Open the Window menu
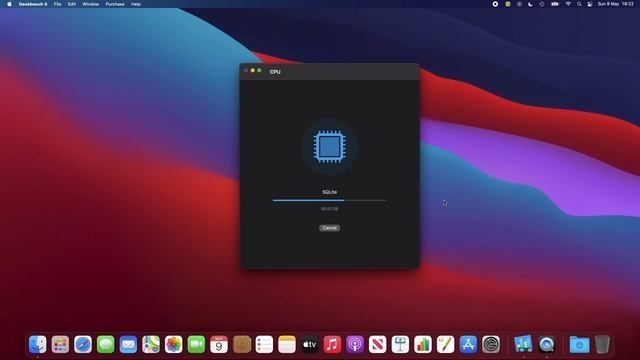The height and width of the screenshot is (360, 640). click(91, 4)
